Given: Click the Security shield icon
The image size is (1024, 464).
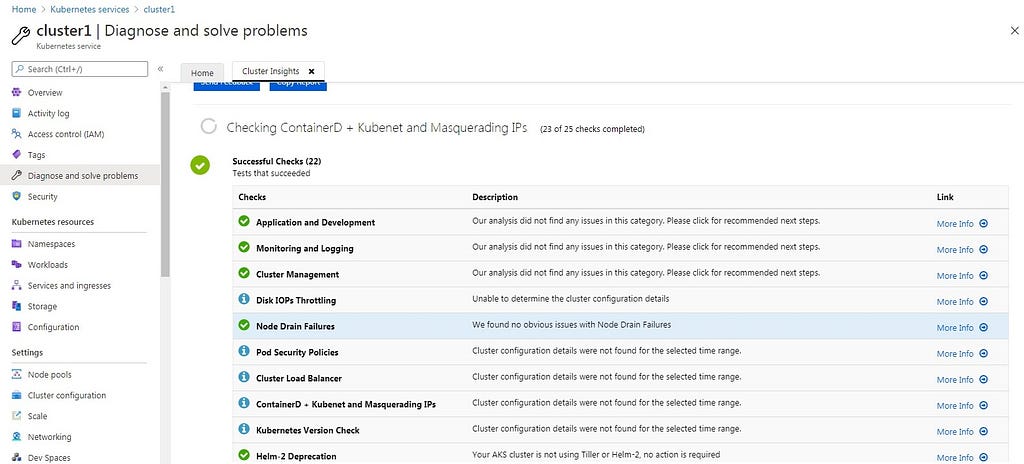Looking at the screenshot, I should (x=17, y=196).
